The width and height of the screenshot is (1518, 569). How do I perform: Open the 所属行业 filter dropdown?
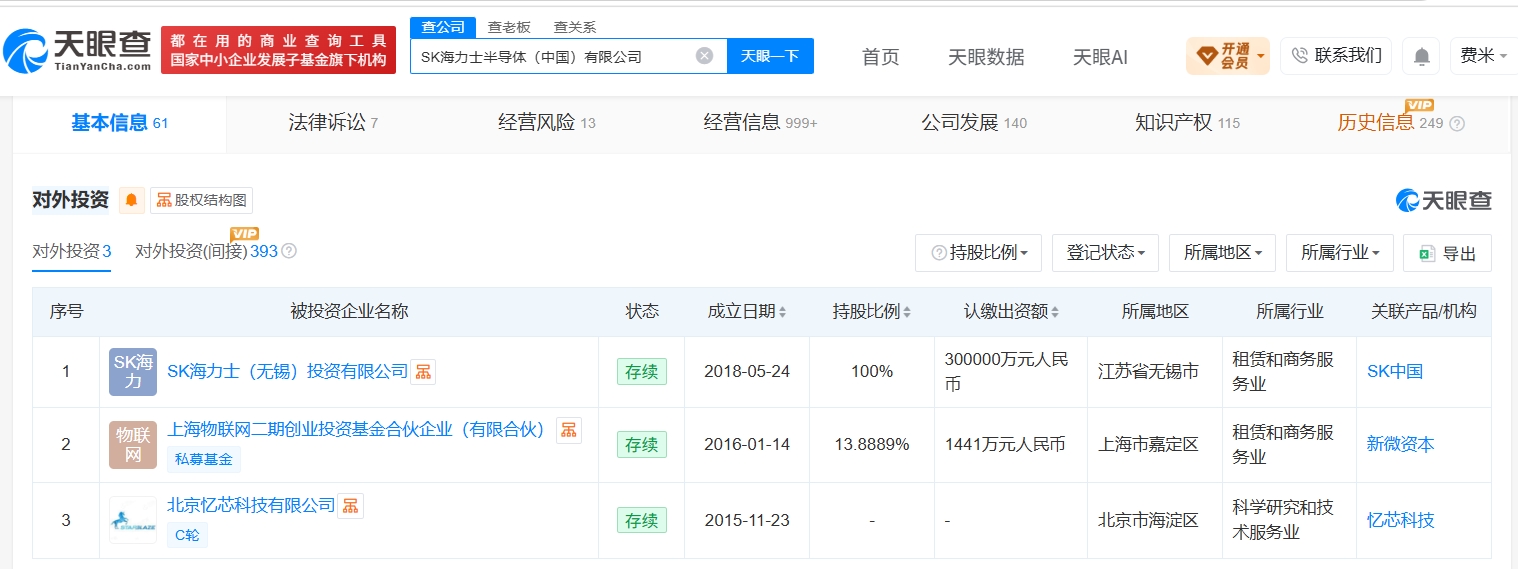pos(1339,253)
